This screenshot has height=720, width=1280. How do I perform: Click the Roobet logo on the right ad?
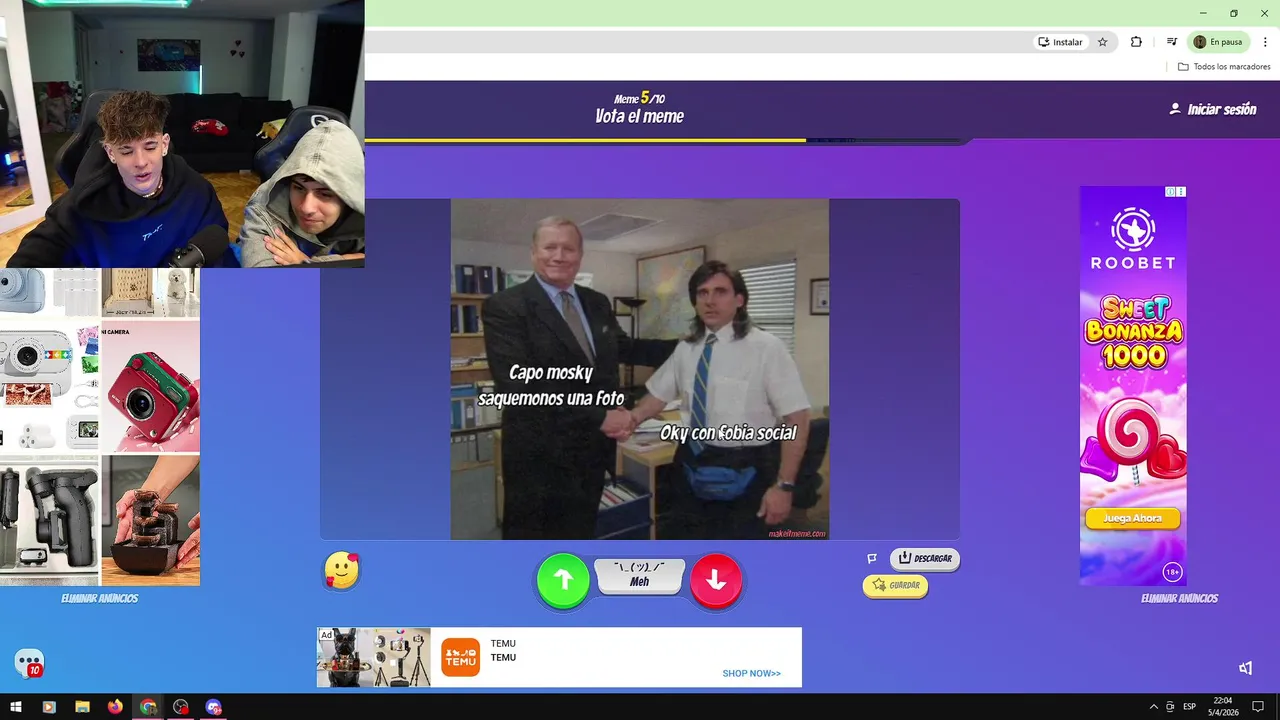[1133, 239]
